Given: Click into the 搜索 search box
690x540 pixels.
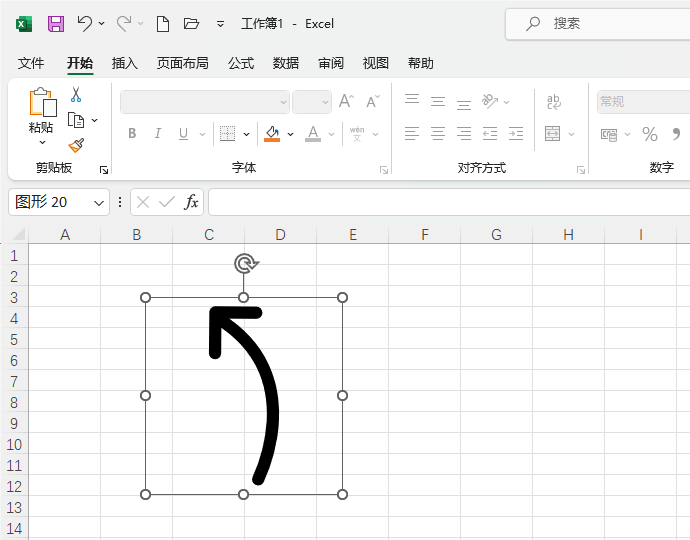Looking at the screenshot, I should point(598,24).
